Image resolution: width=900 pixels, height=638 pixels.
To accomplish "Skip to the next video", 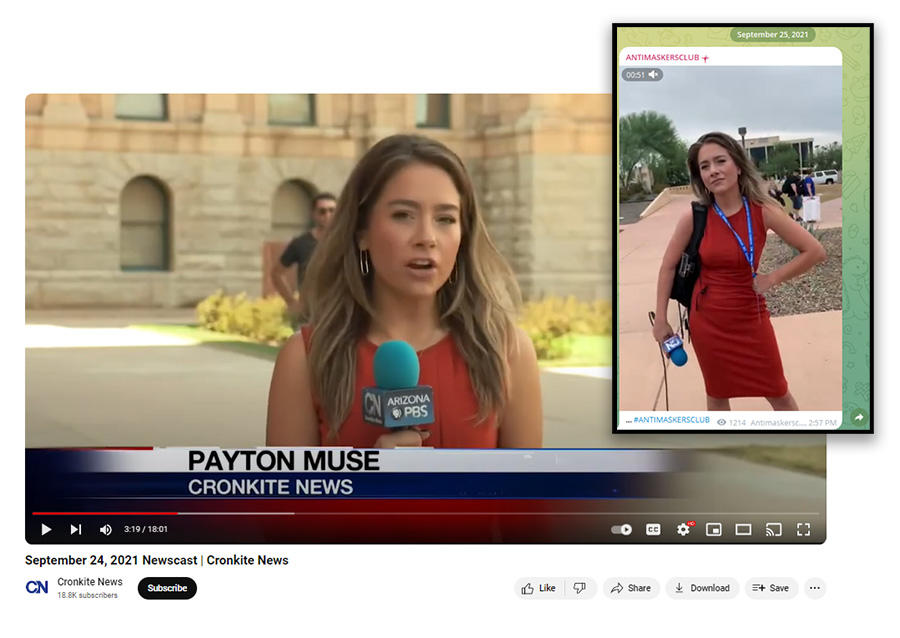I will 75,530.
